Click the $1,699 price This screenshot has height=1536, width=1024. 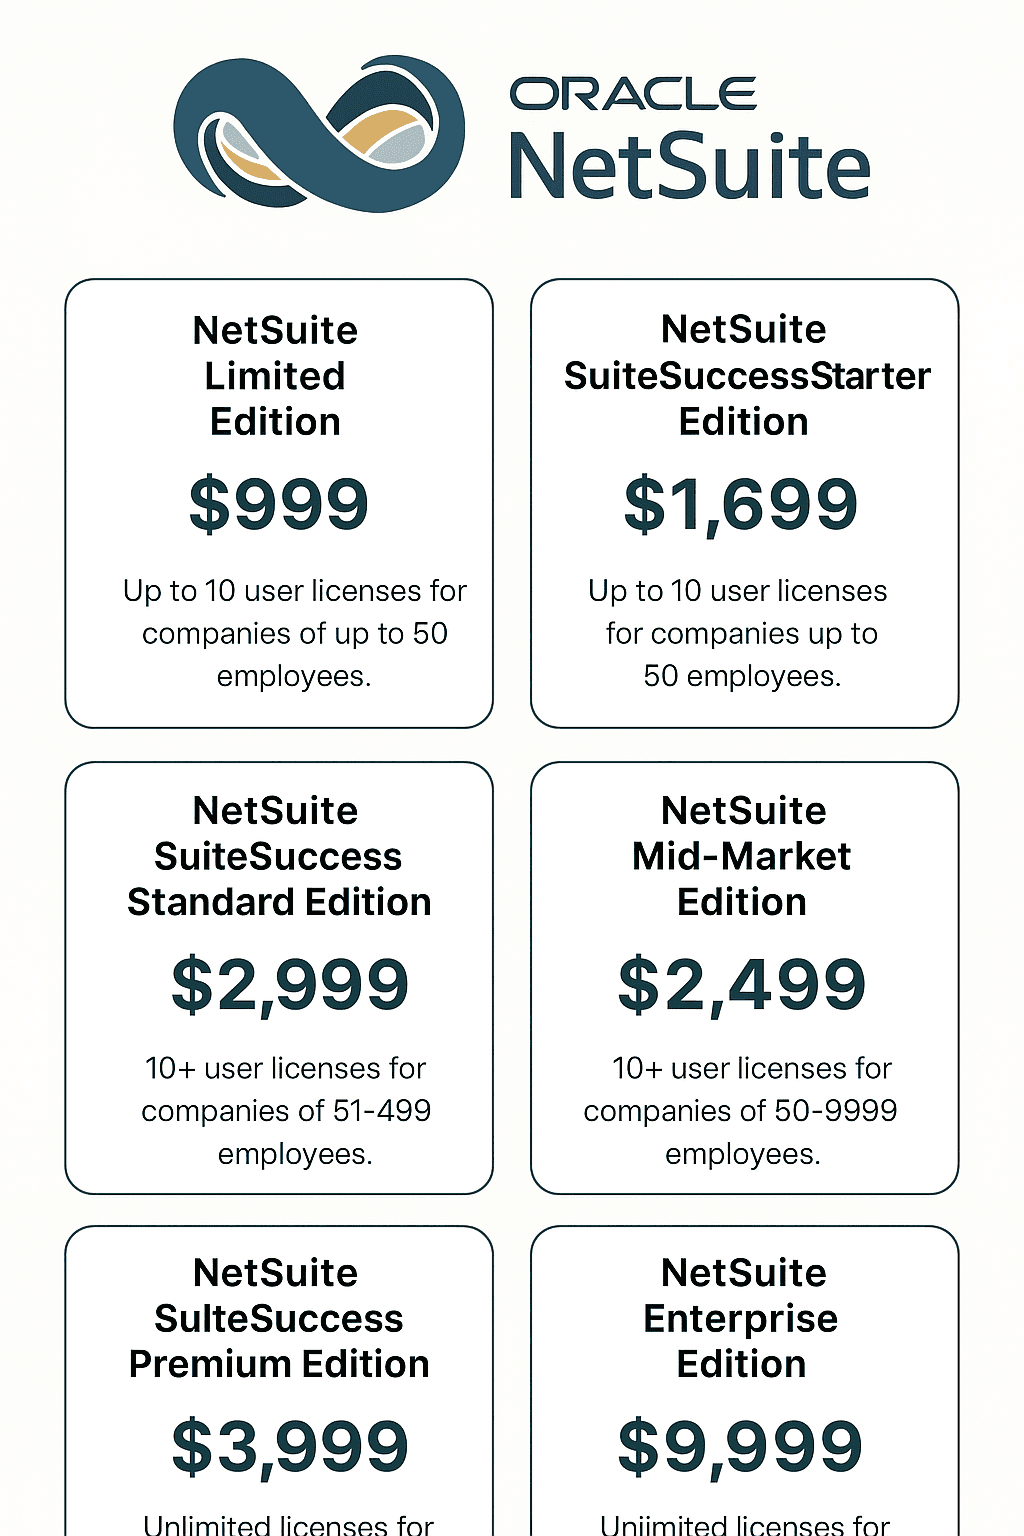pyautogui.click(x=741, y=504)
